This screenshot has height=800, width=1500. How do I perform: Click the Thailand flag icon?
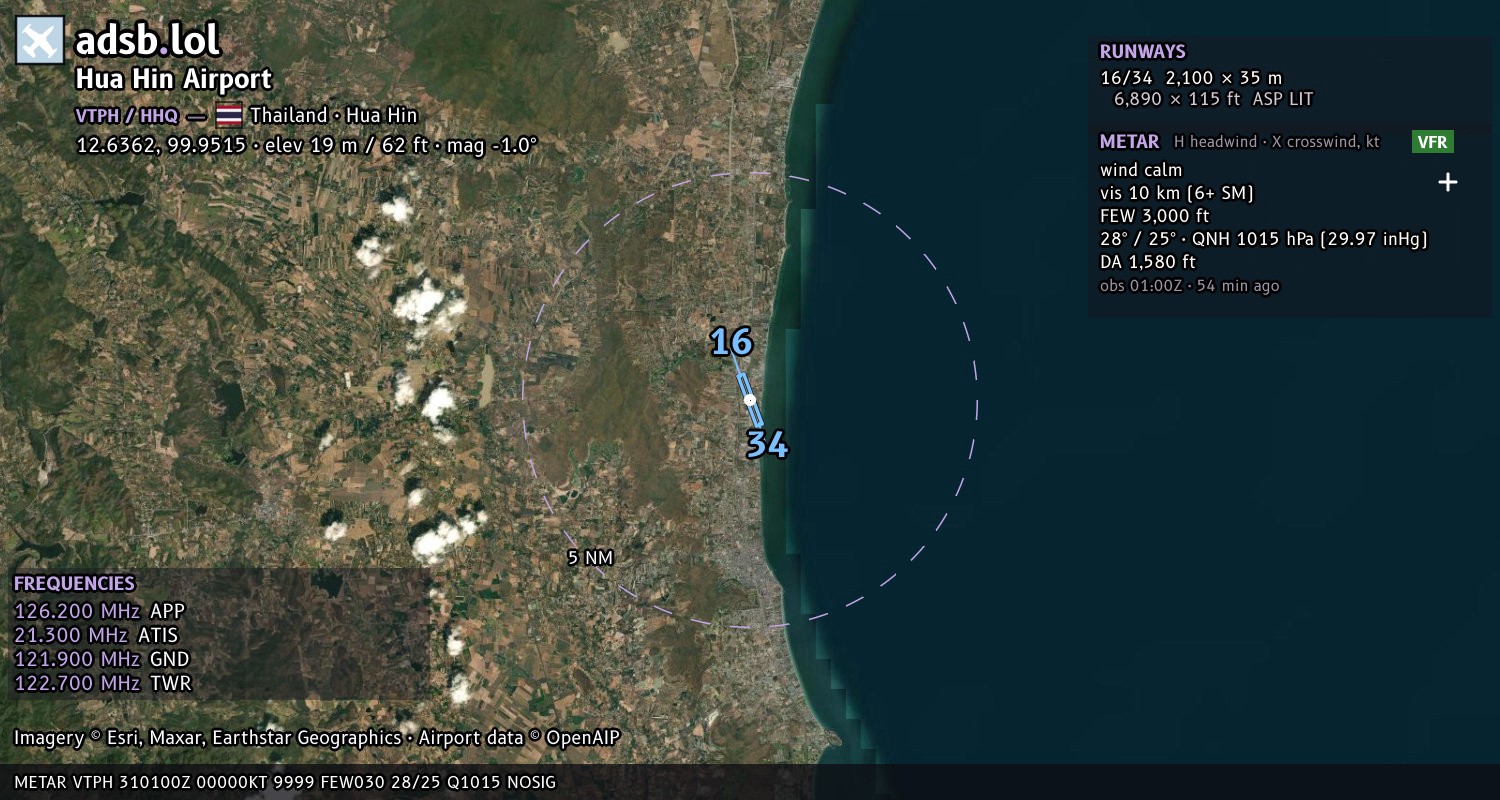pyautogui.click(x=229, y=115)
